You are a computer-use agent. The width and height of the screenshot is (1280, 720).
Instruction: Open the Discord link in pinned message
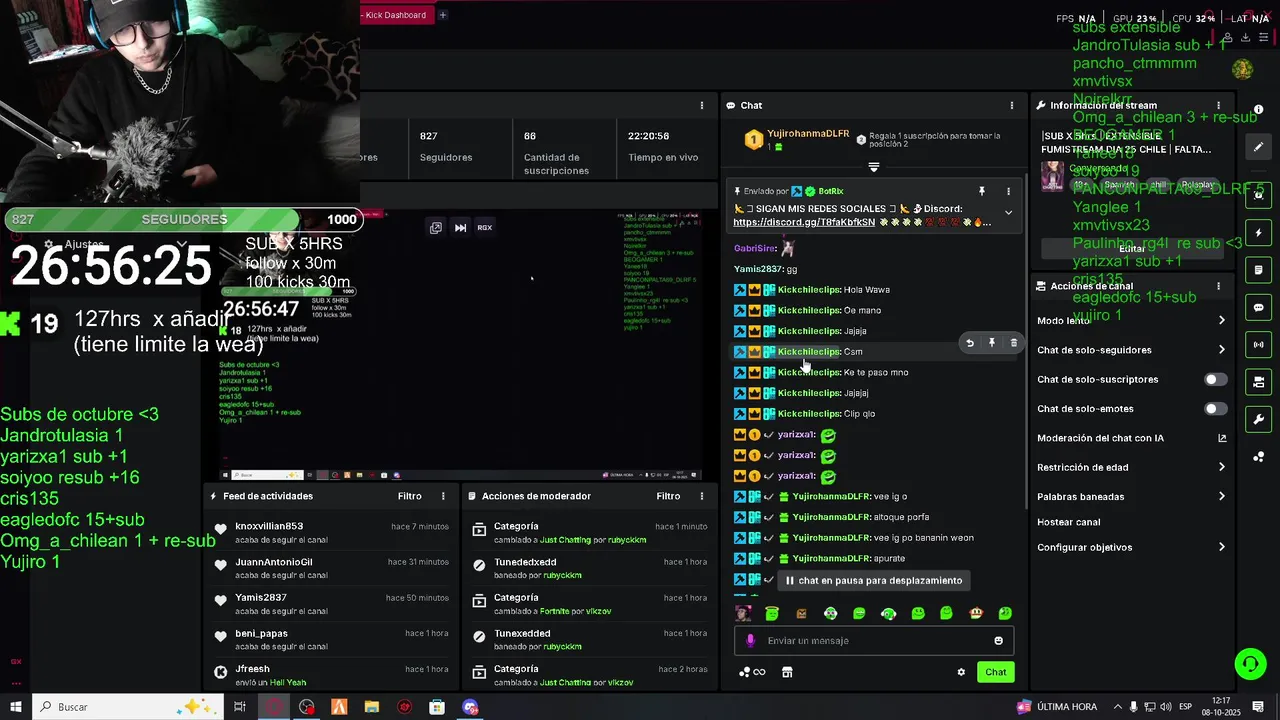coord(804,223)
